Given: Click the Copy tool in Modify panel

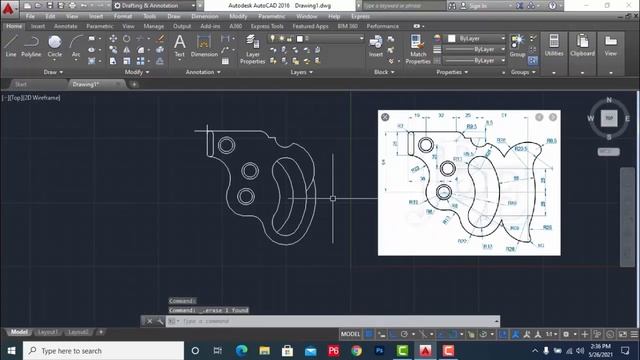Looking at the screenshot, I should 113,50.
